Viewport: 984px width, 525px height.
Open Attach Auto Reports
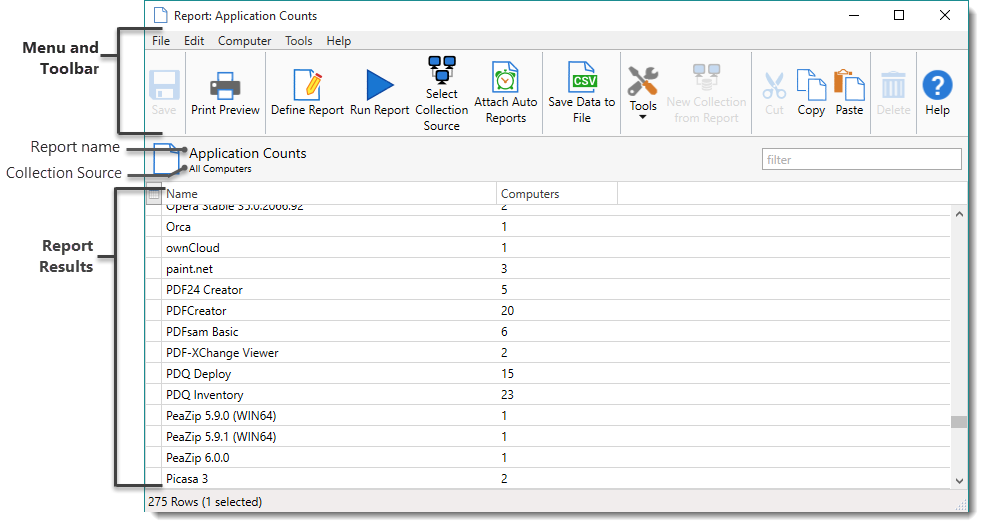coord(505,78)
